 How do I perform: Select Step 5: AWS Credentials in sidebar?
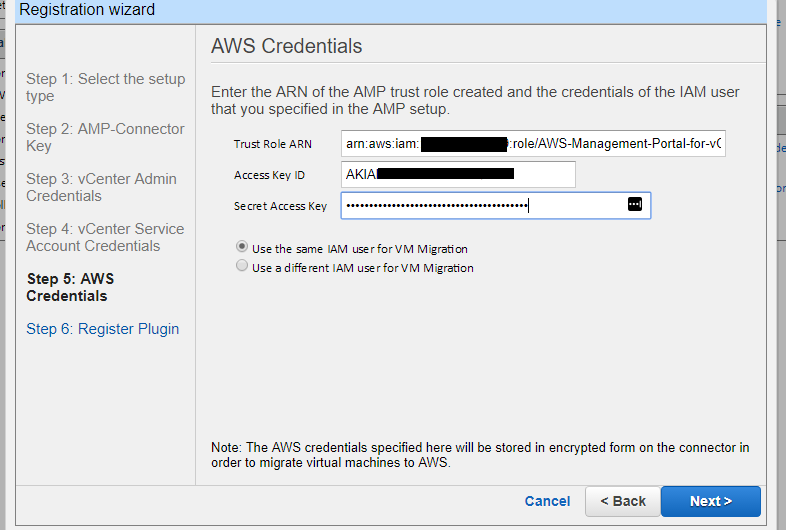[x=71, y=287]
